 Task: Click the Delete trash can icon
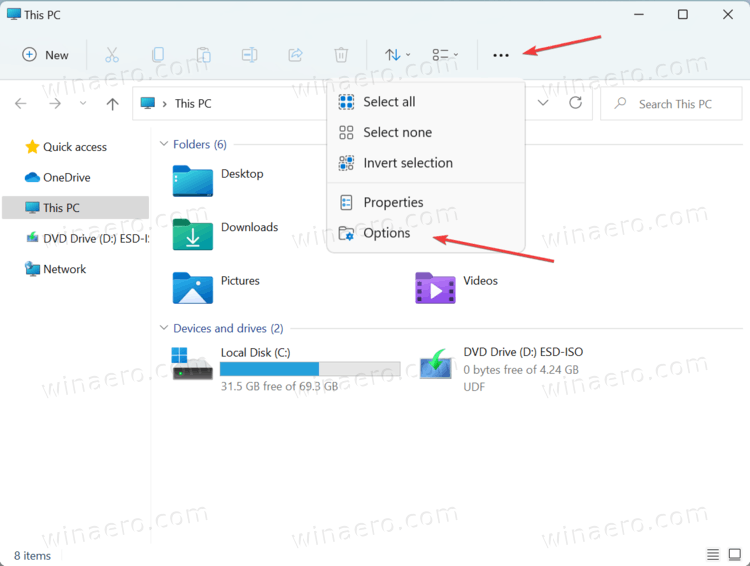(x=341, y=55)
